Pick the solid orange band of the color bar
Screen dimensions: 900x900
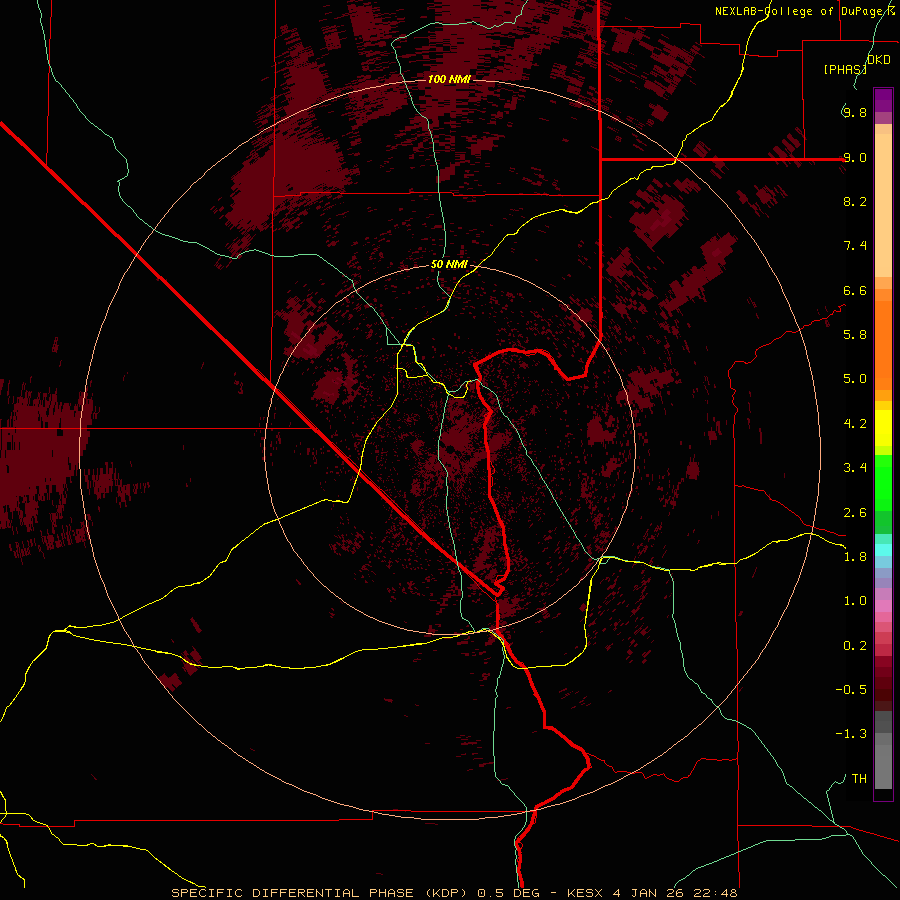coord(883,344)
